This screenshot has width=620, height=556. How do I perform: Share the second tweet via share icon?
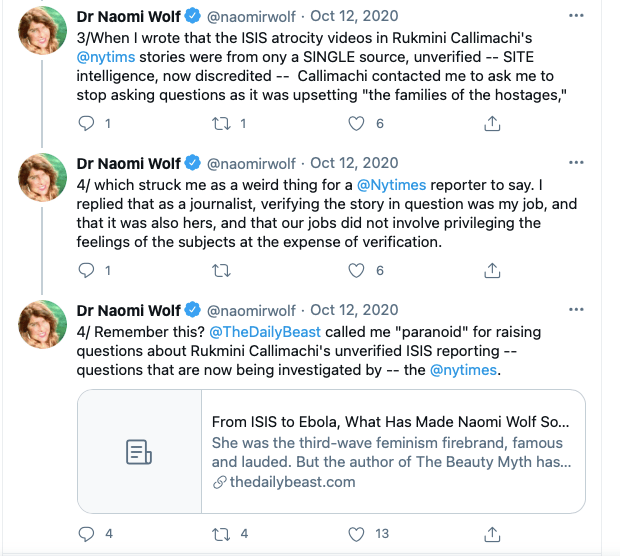tap(492, 270)
